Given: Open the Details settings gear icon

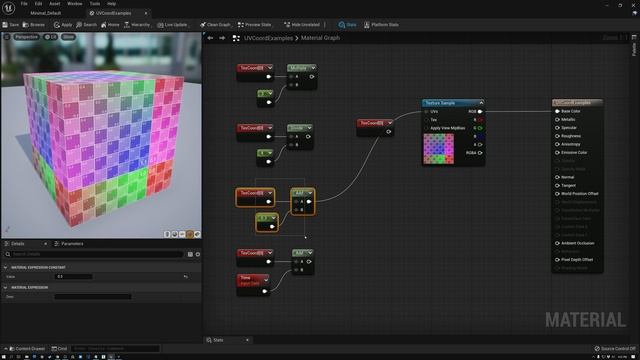Looking at the screenshot, I should (198, 254).
